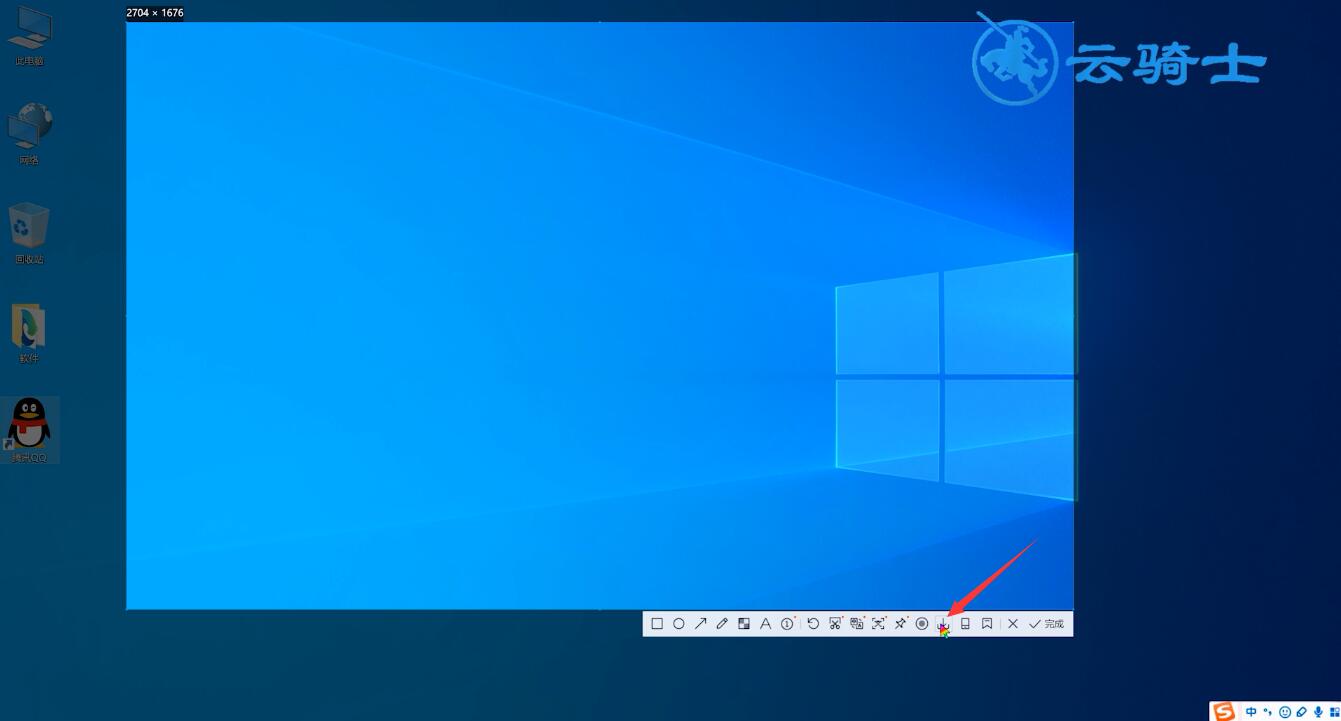Save the screenshot with download icon
Viewport: 1341px width, 721px height.
pos(943,624)
